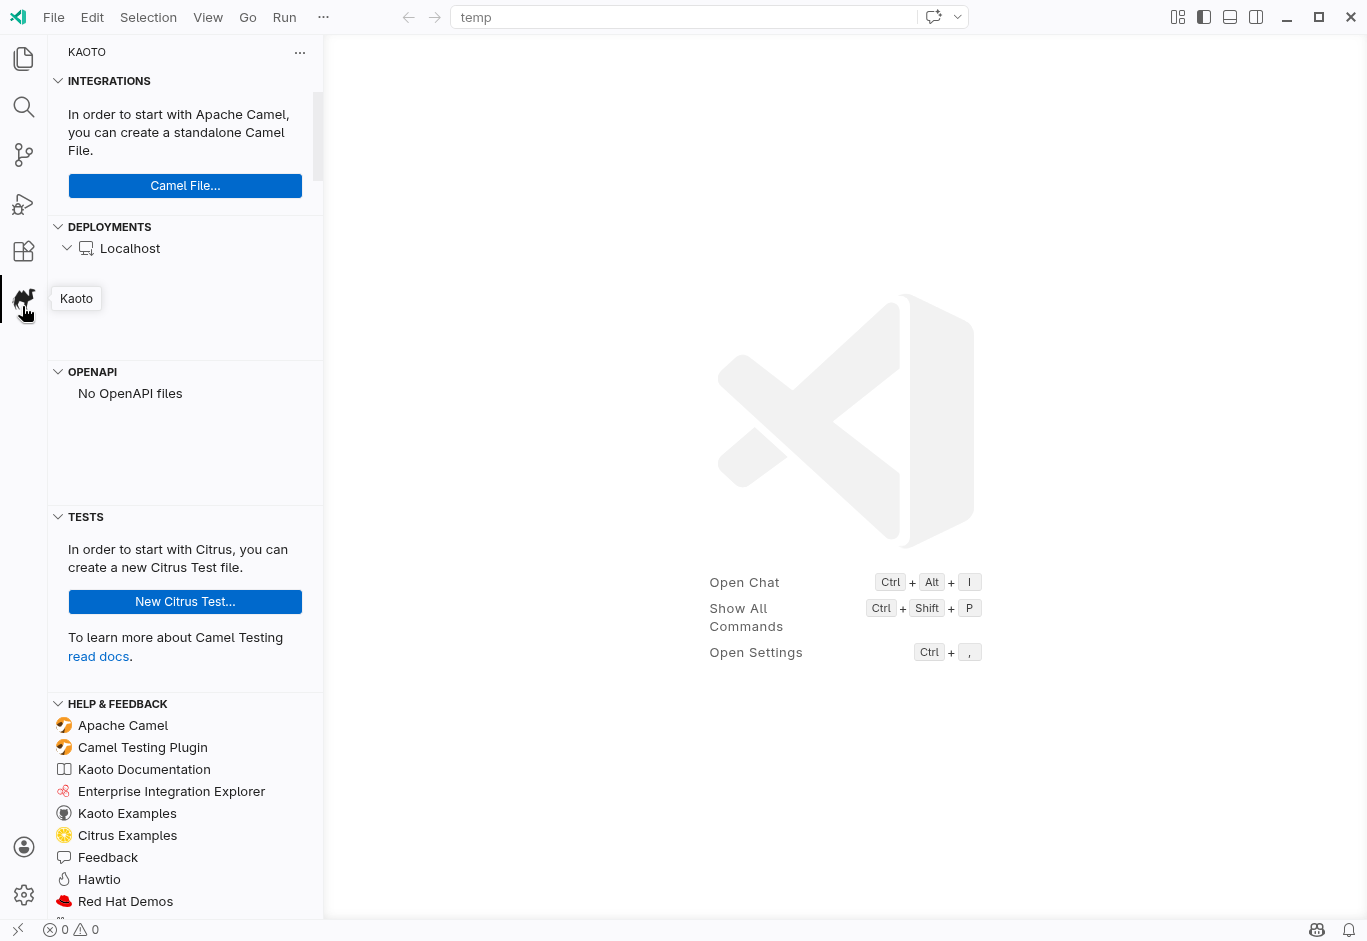Image resolution: width=1367 pixels, height=941 pixels.
Task: Toggle the primary side bar visibility
Action: 1204,17
